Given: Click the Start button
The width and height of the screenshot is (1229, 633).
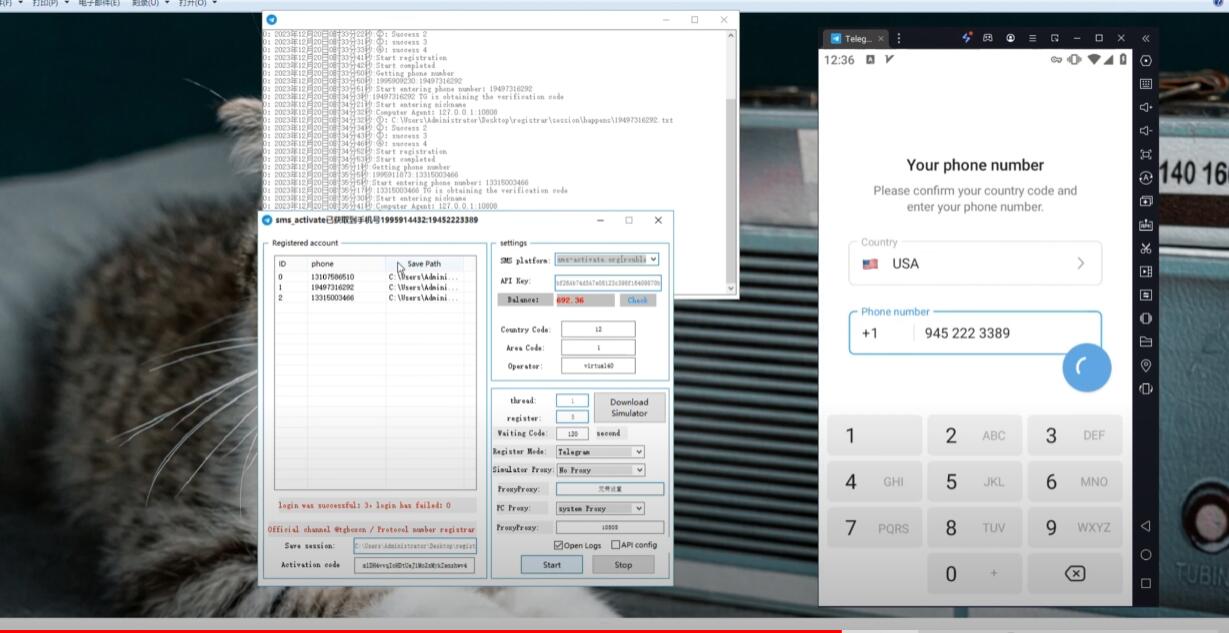Looking at the screenshot, I should (552, 565).
